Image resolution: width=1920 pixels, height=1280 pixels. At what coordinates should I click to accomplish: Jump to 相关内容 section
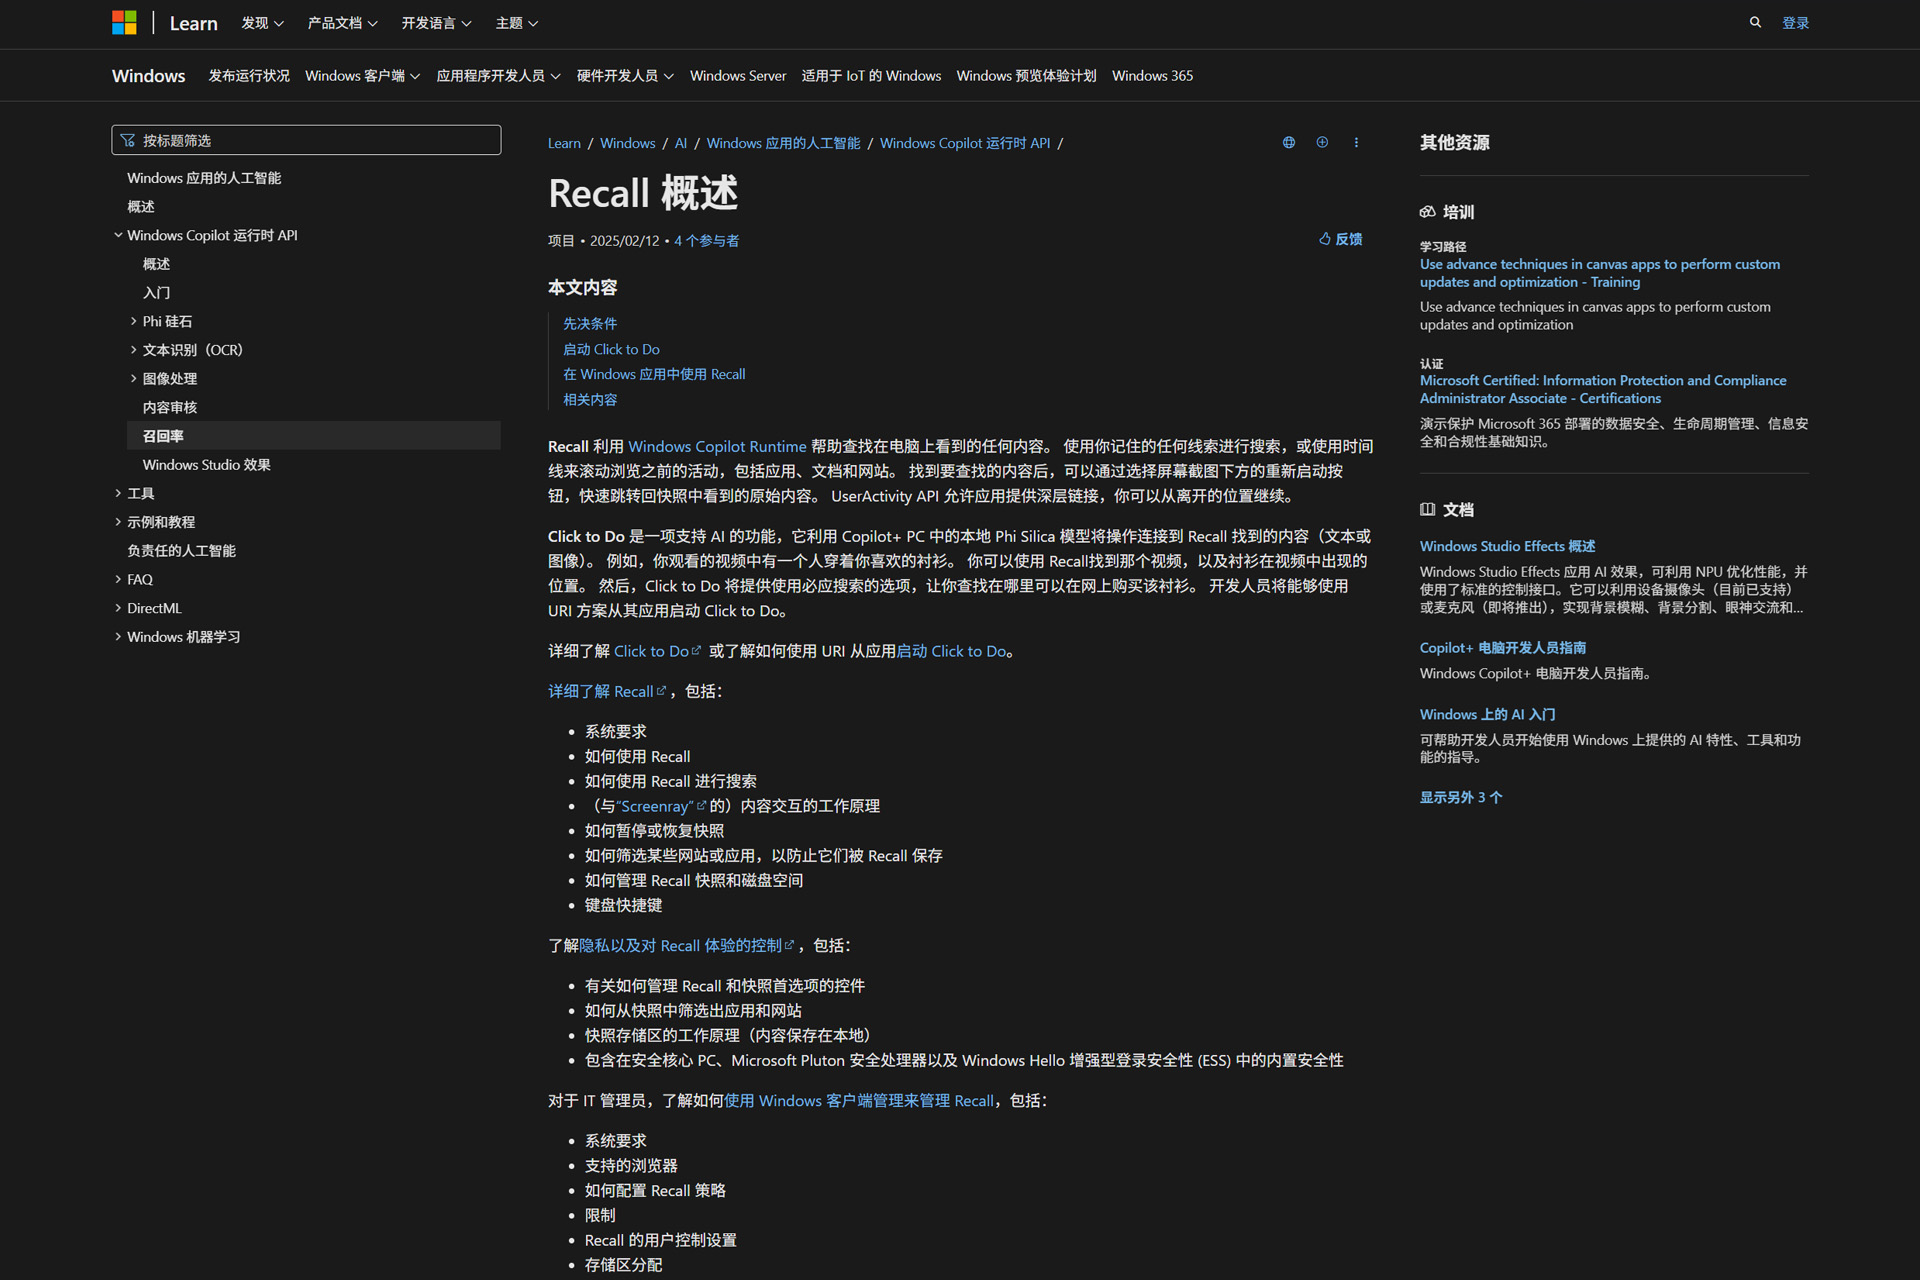[590, 400]
